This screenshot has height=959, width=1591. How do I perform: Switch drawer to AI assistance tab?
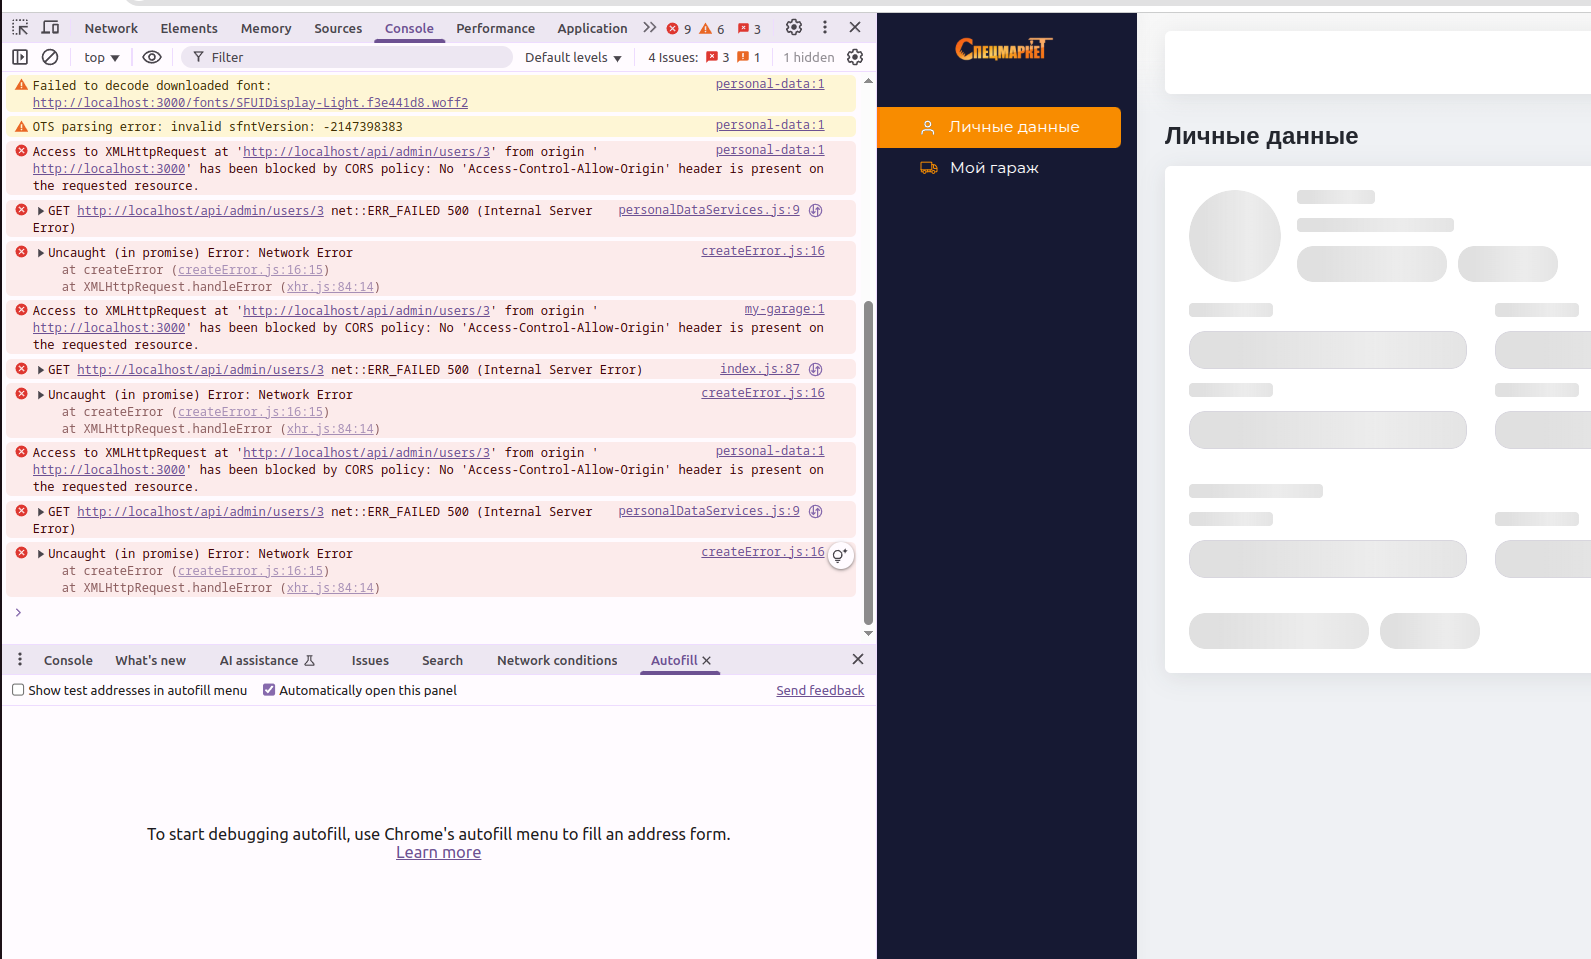coord(267,660)
